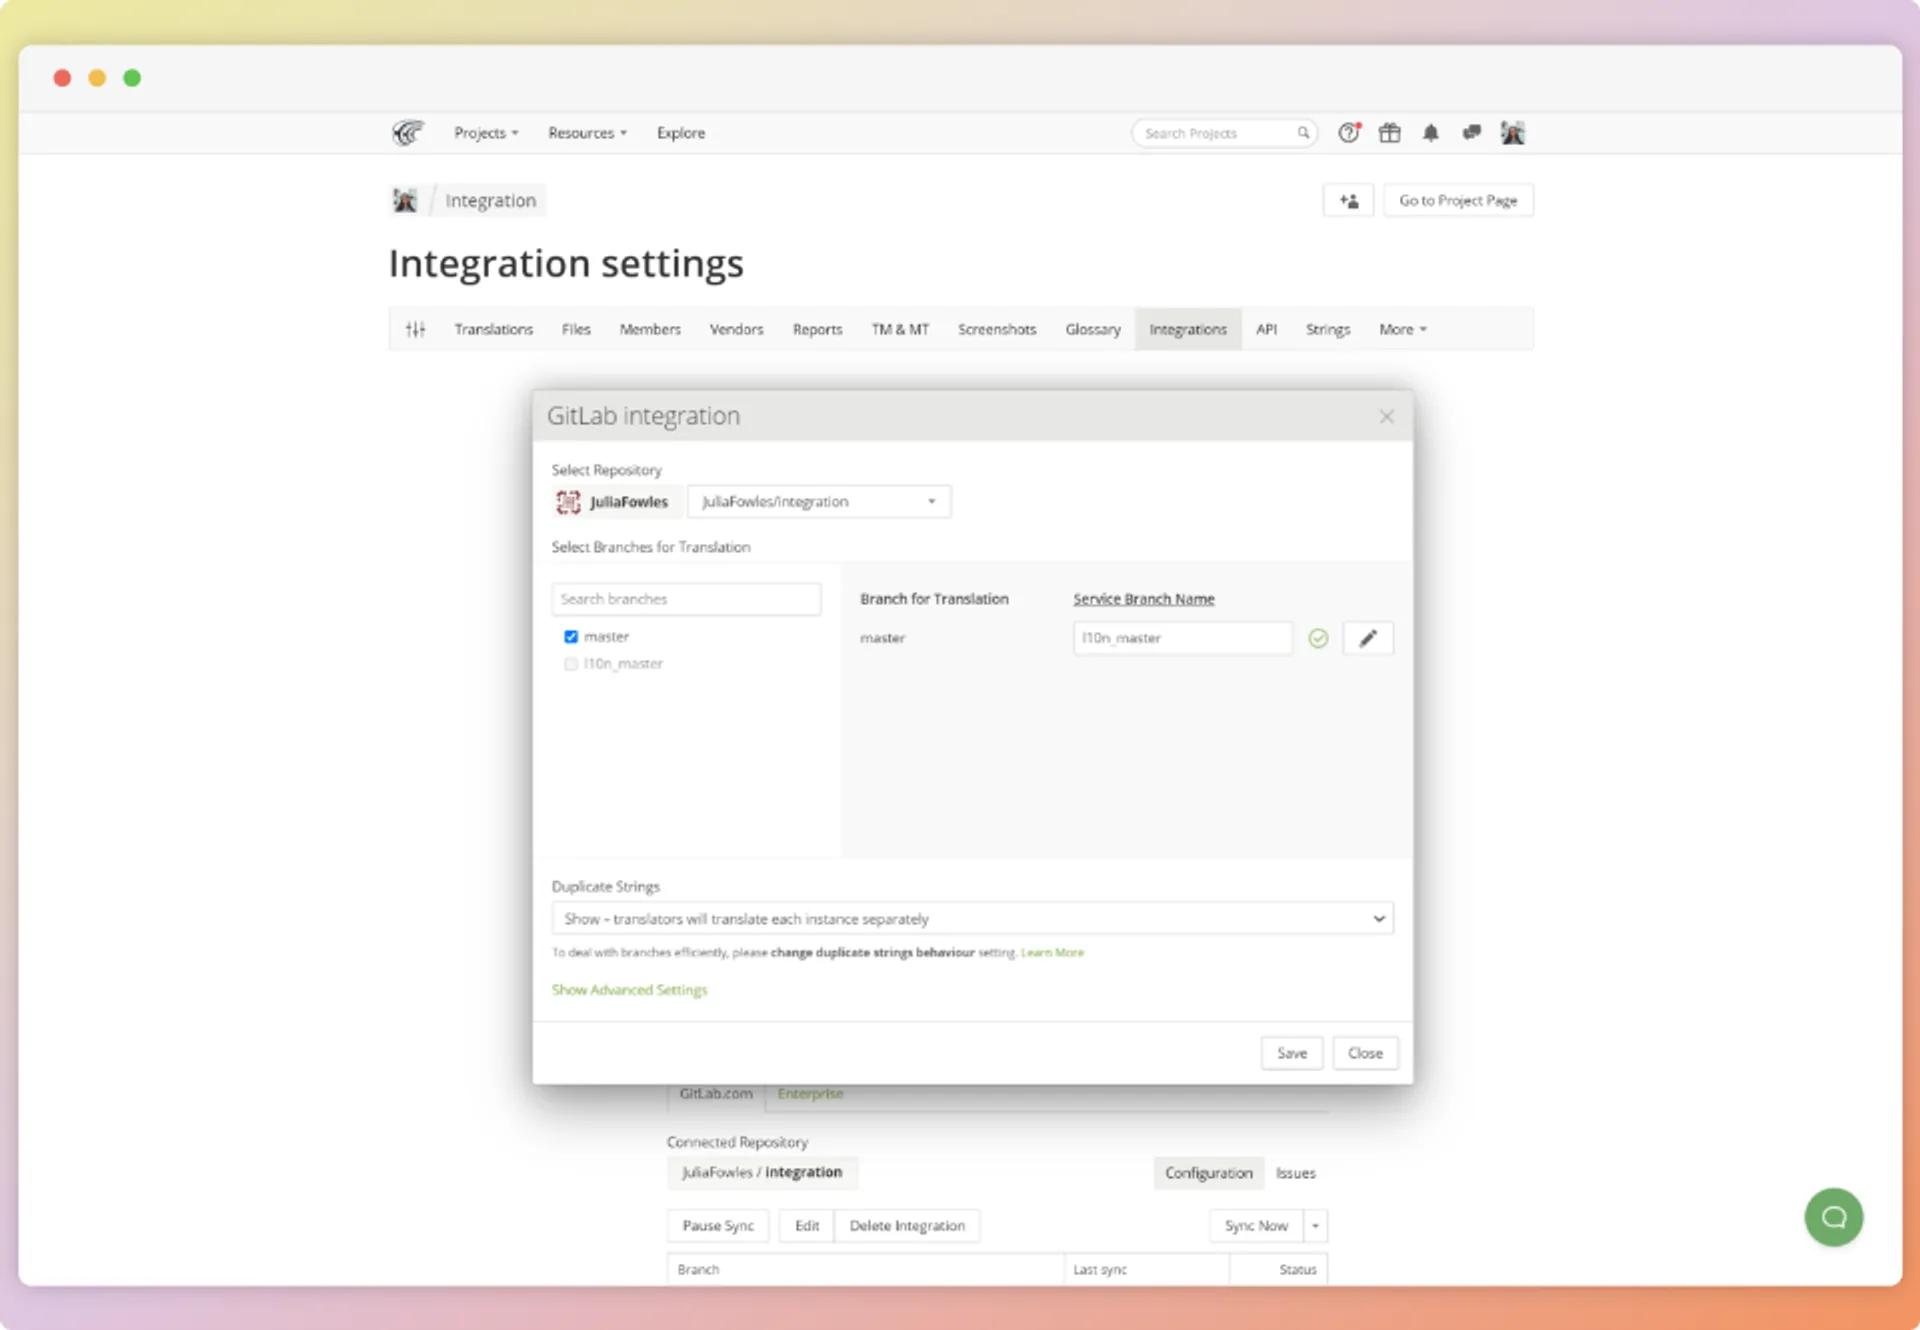Click Go to Project Page button
The image size is (1920, 1330).
point(1458,201)
